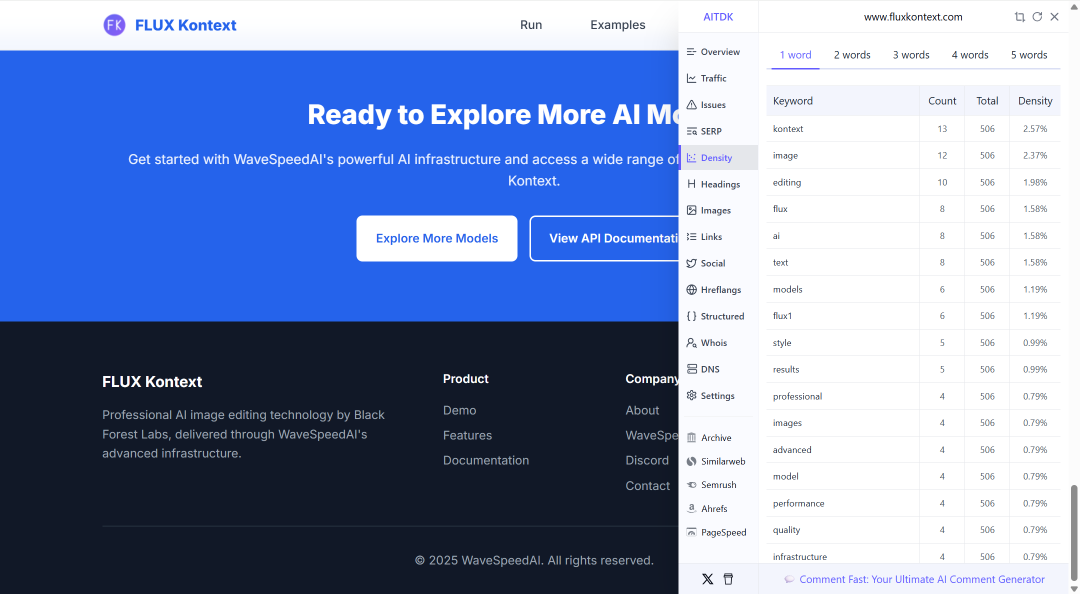The height and width of the screenshot is (594, 1080).
Task: Select the 'editing' keyword row
Action: click(913, 183)
